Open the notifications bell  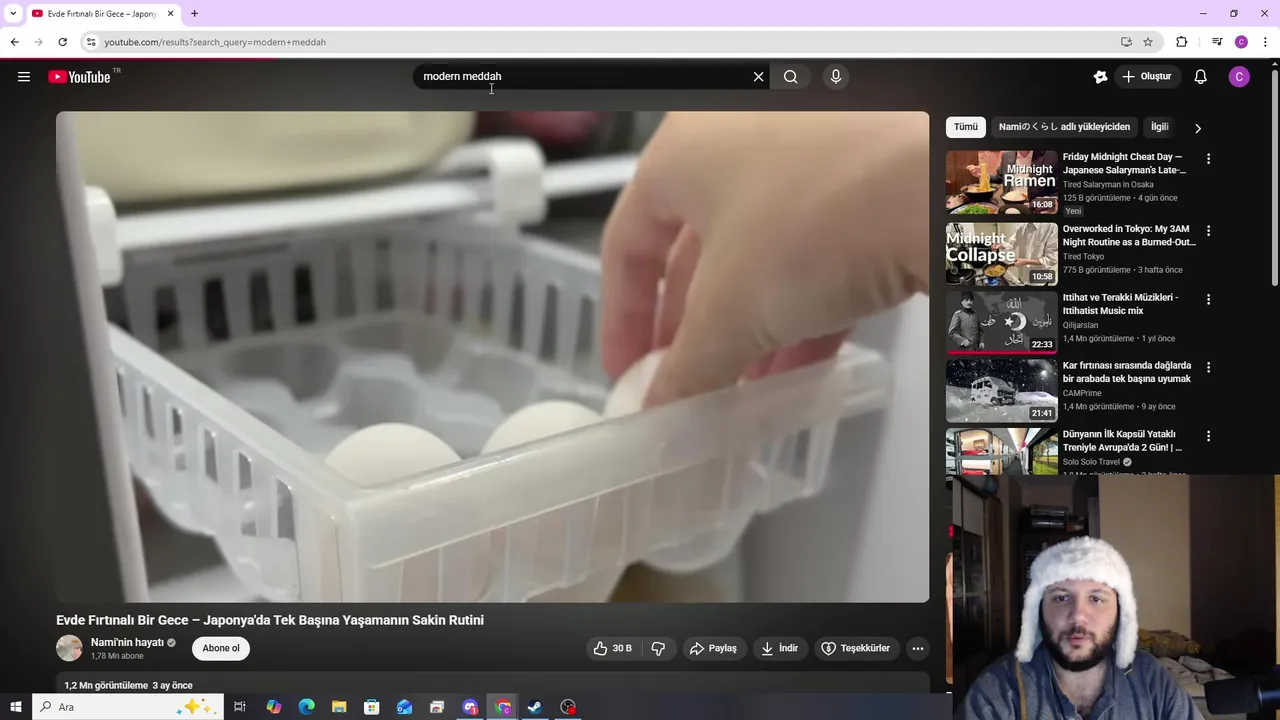click(1201, 77)
